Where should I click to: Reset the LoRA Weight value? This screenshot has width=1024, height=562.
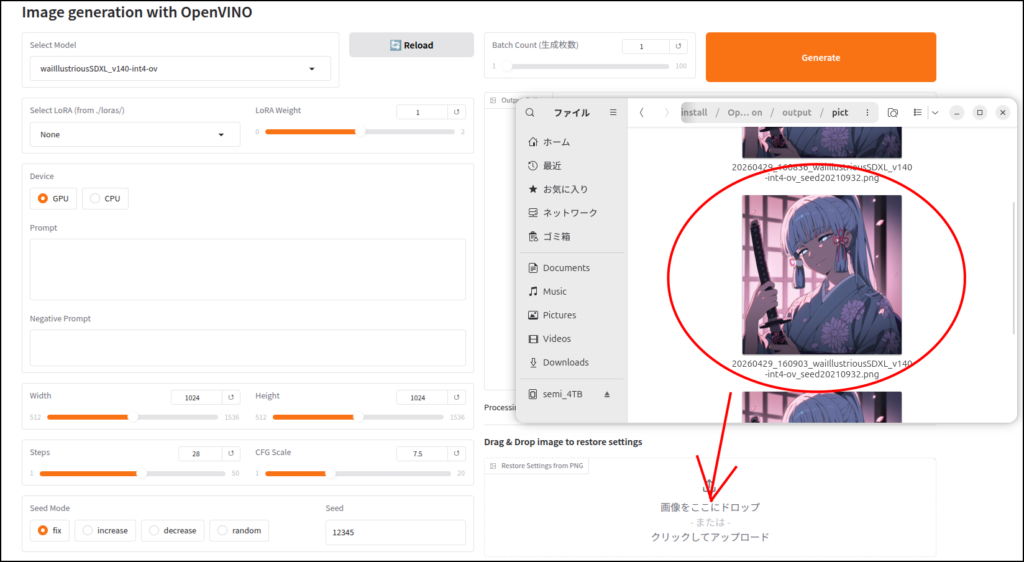(456, 112)
